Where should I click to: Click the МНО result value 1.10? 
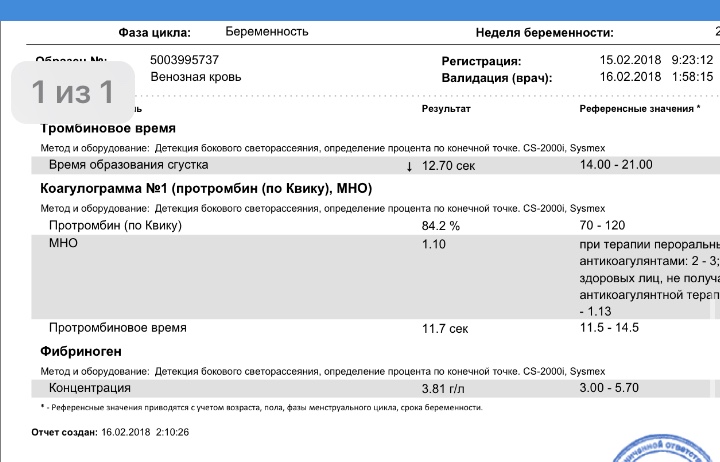click(434, 244)
